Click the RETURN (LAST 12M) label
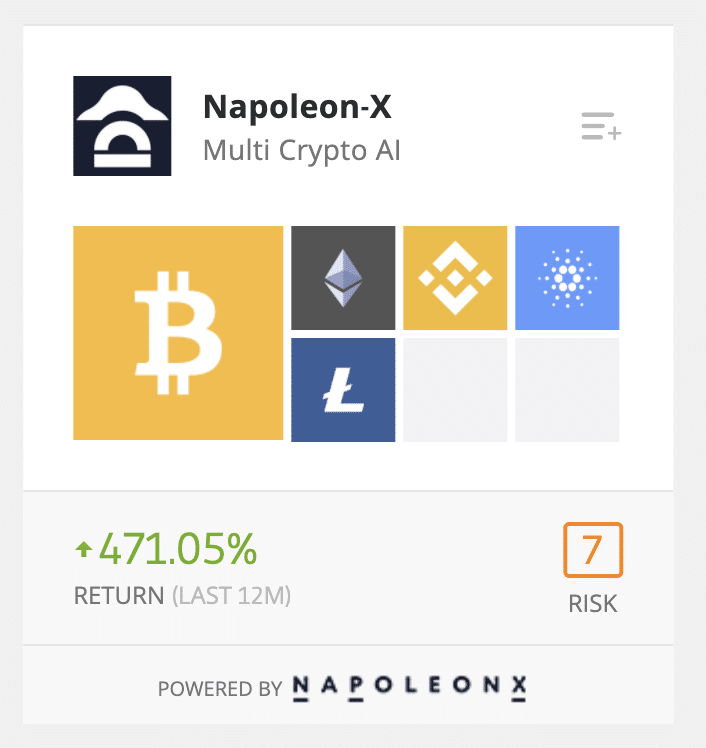Viewport: 706px width, 748px height. tap(182, 596)
